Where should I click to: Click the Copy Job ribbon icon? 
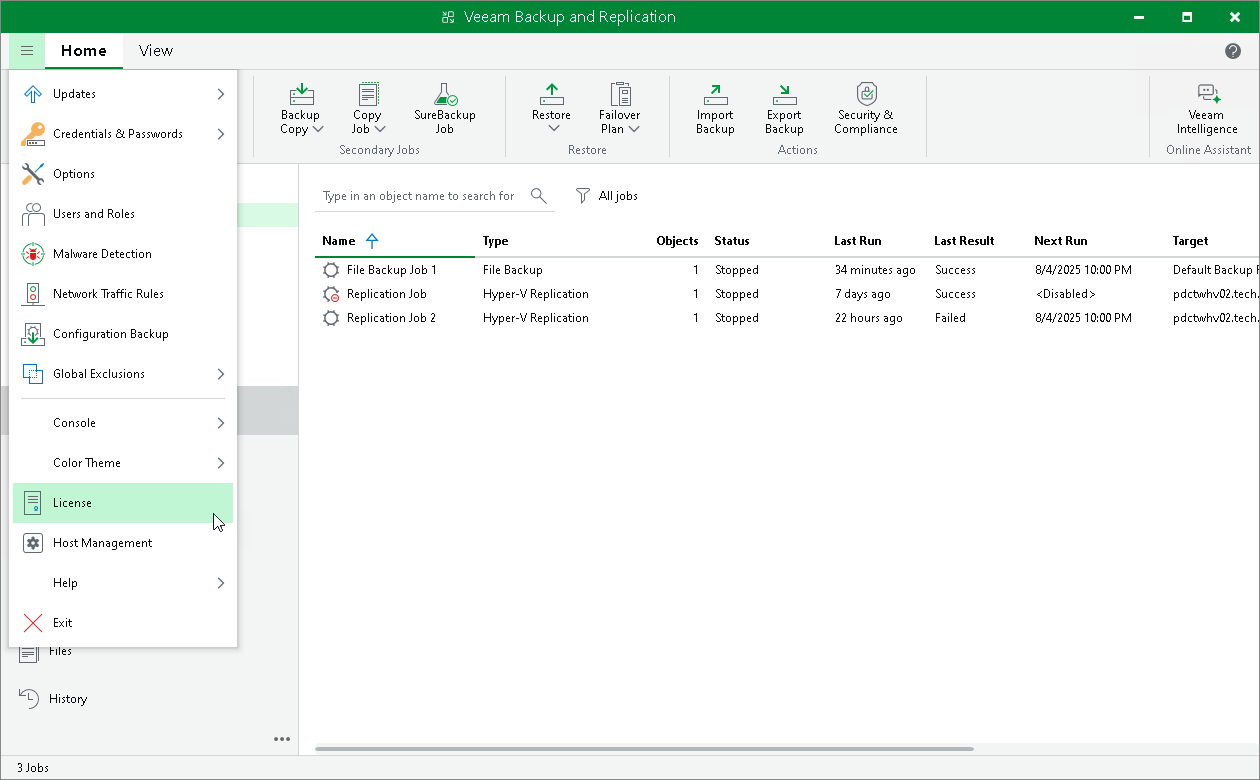click(x=368, y=94)
